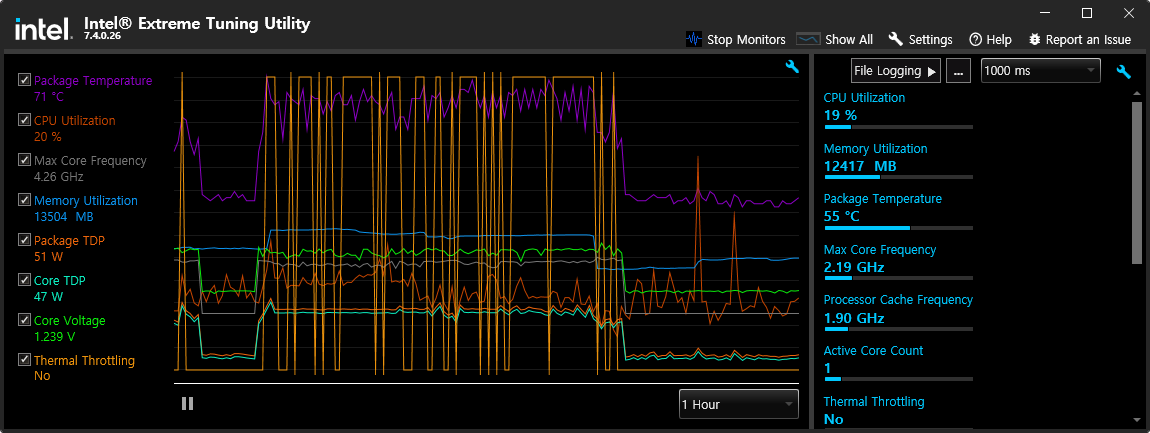Image resolution: width=1150 pixels, height=433 pixels.
Task: Start File Logging
Action: coord(896,71)
